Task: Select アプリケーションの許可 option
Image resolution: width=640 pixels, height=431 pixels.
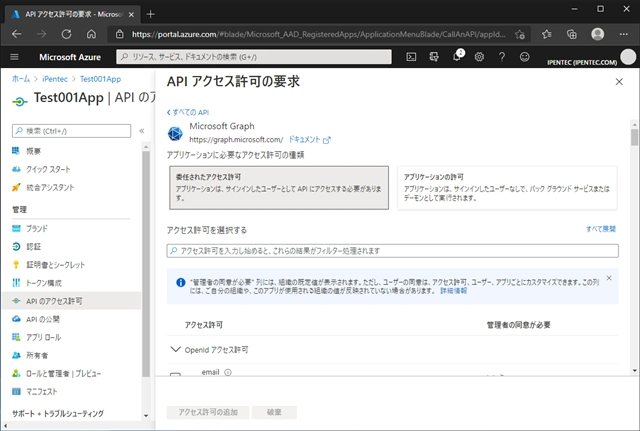Action: [x=507, y=188]
